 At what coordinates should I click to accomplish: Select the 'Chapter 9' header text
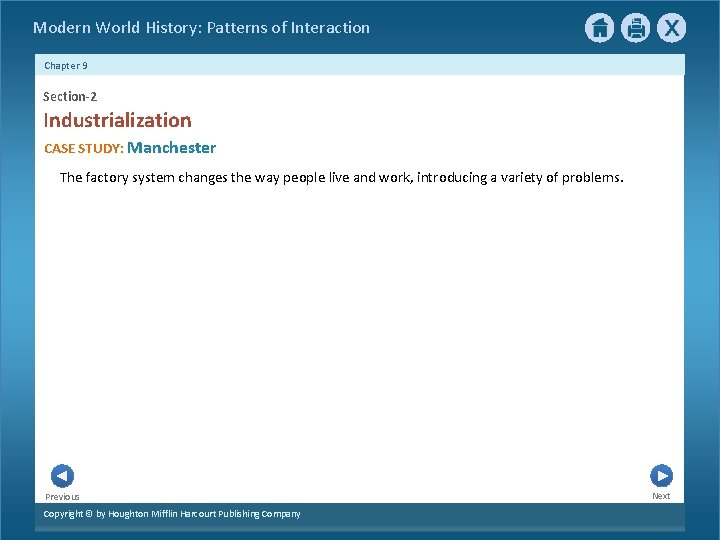pyautogui.click(x=66, y=66)
